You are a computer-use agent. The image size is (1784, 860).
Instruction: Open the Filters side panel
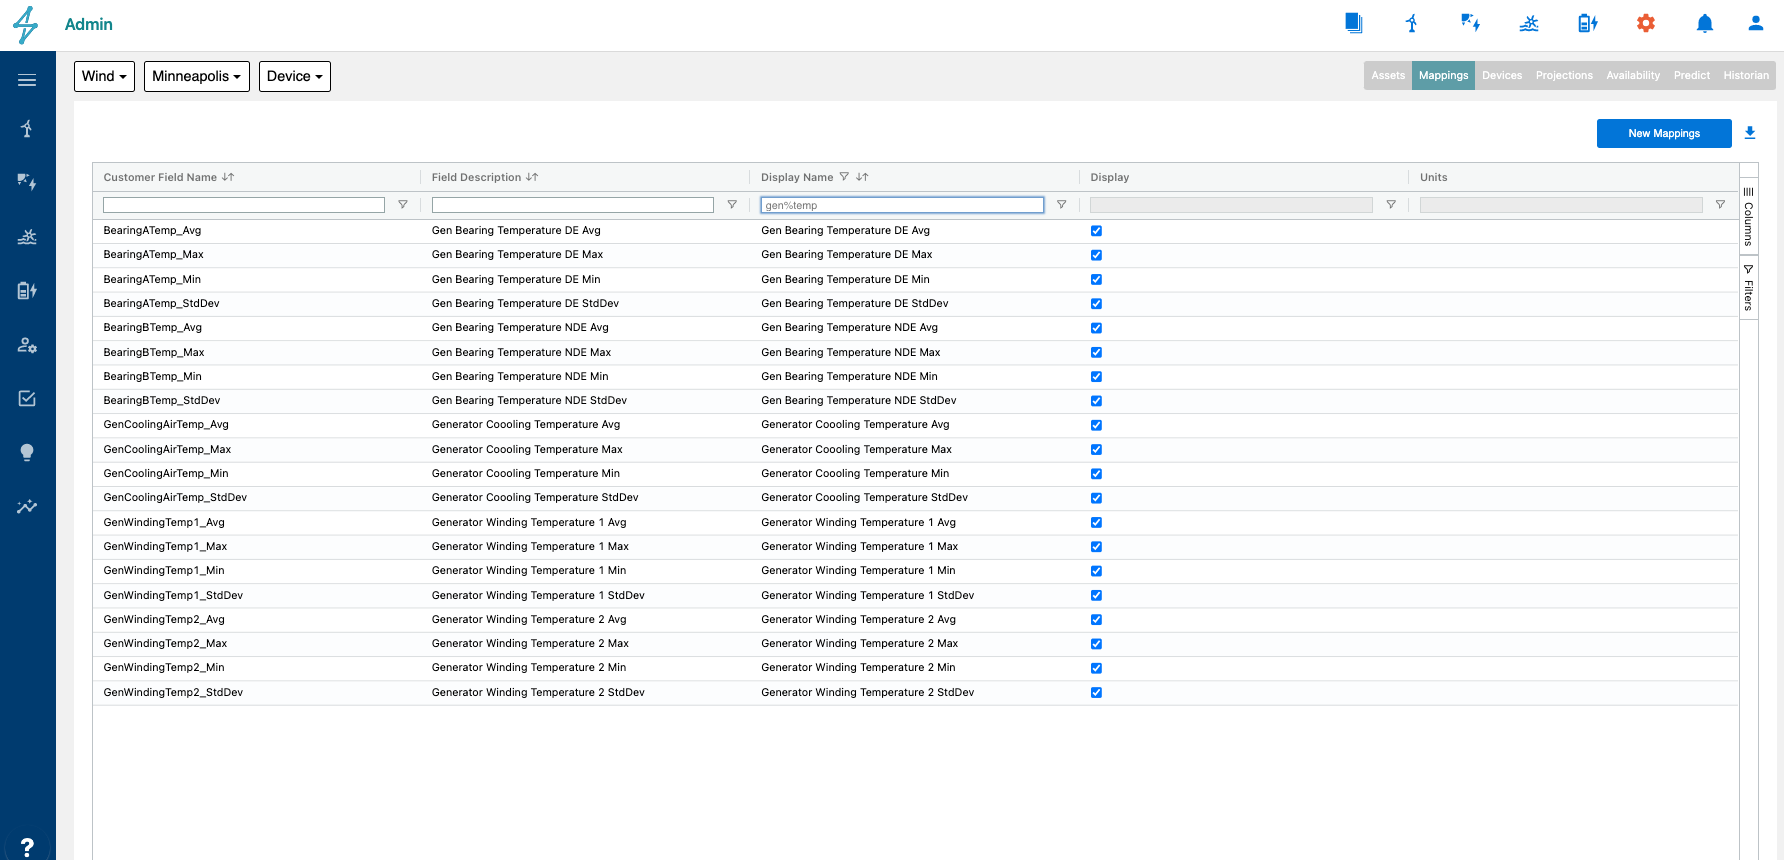pos(1748,288)
